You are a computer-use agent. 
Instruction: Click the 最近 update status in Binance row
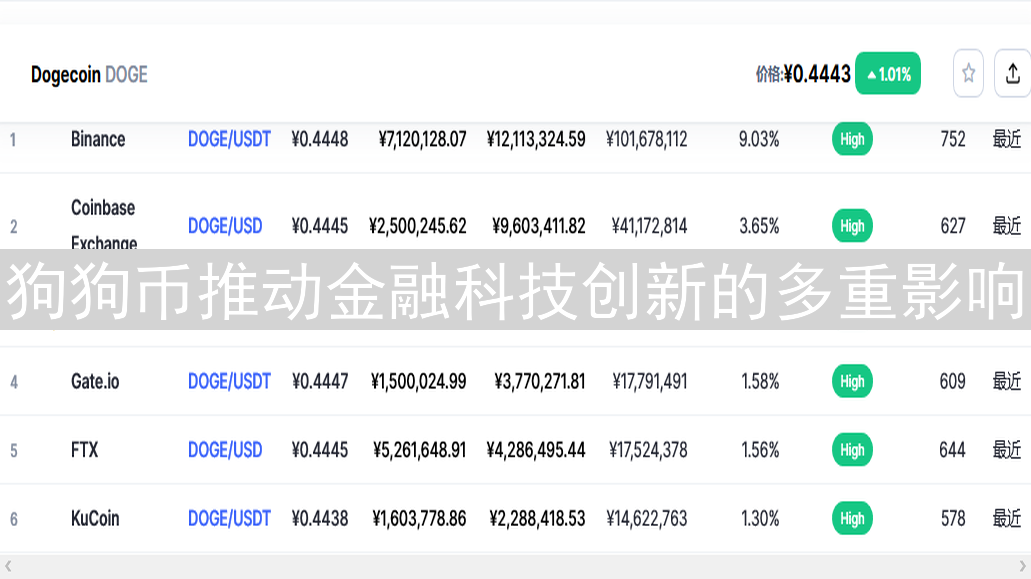pos(1007,139)
